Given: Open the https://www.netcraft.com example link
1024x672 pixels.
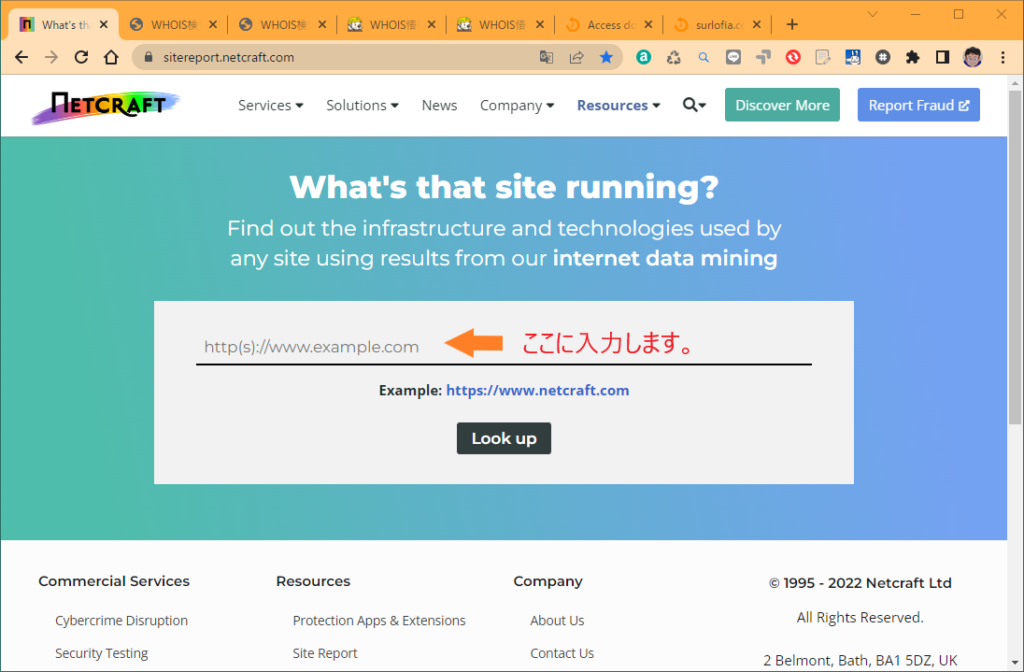Looking at the screenshot, I should point(537,390).
